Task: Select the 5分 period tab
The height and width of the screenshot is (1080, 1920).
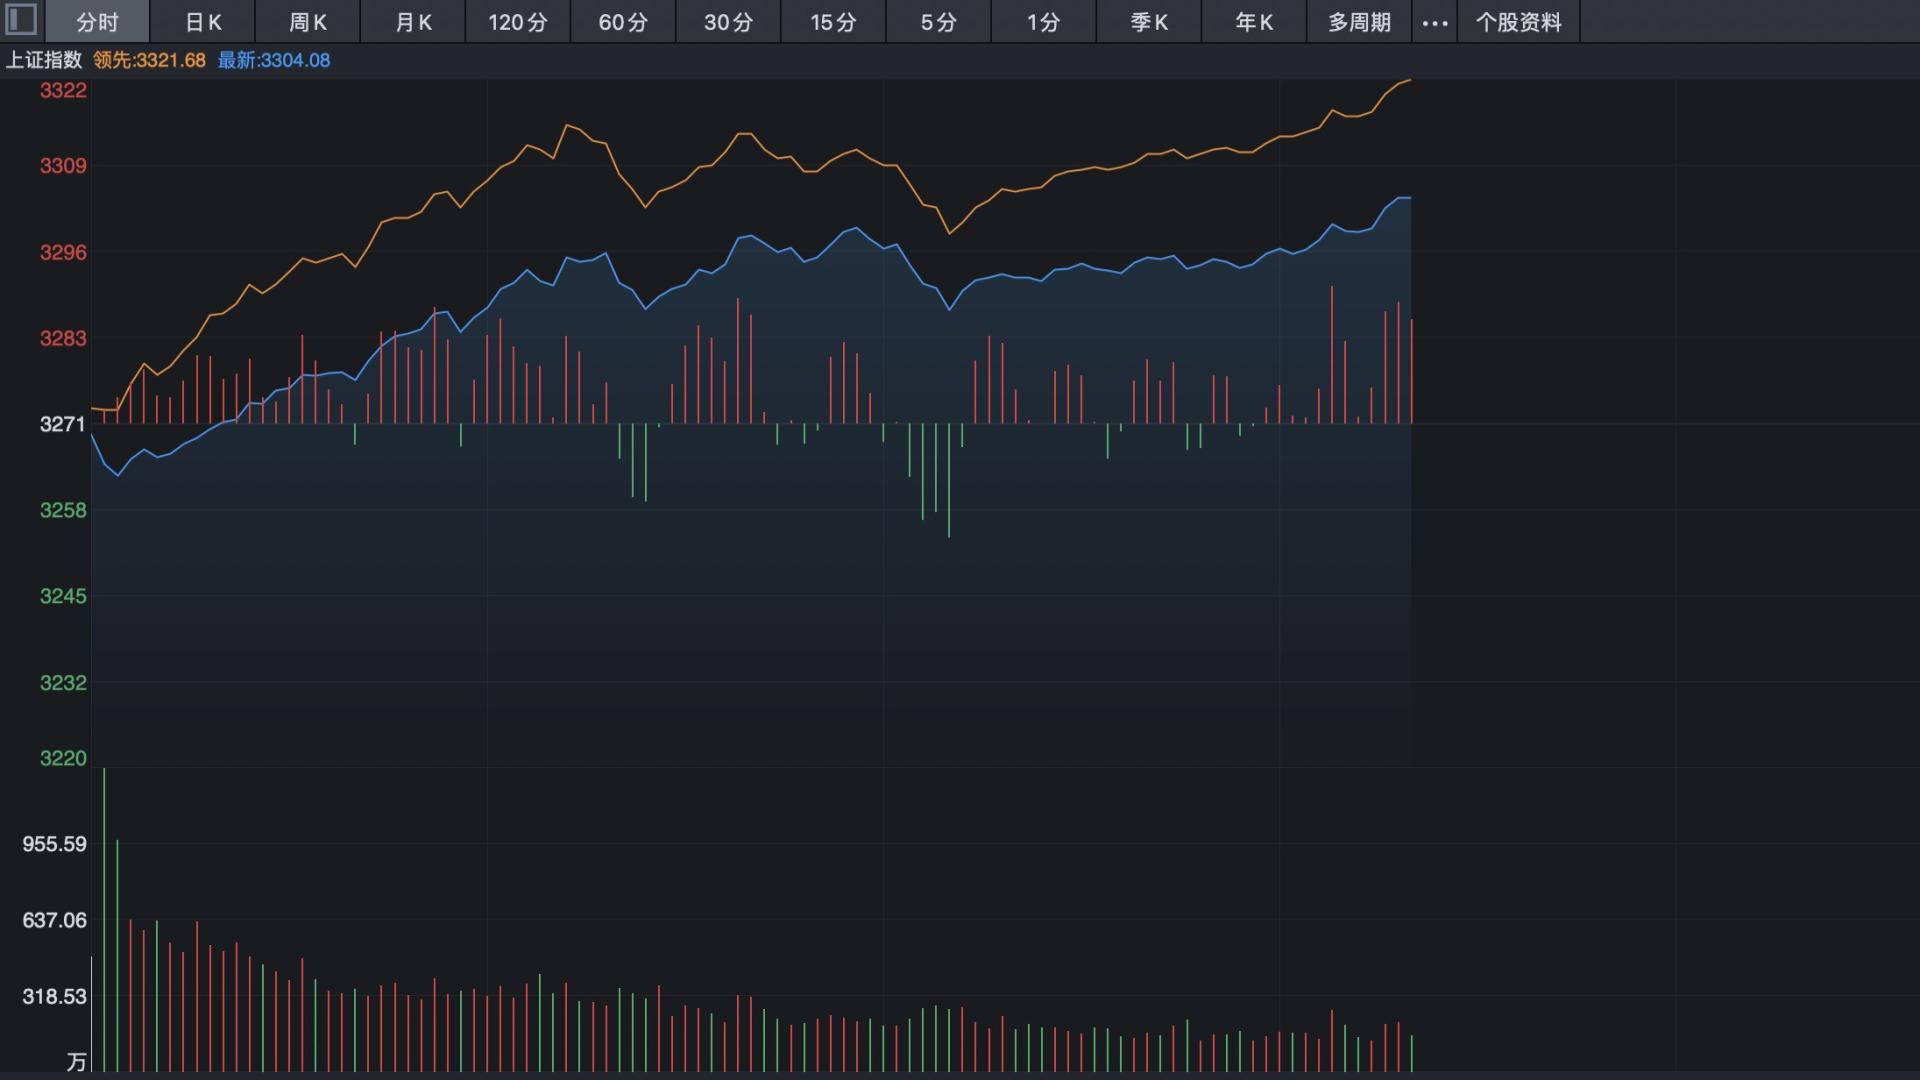Action: (x=938, y=22)
